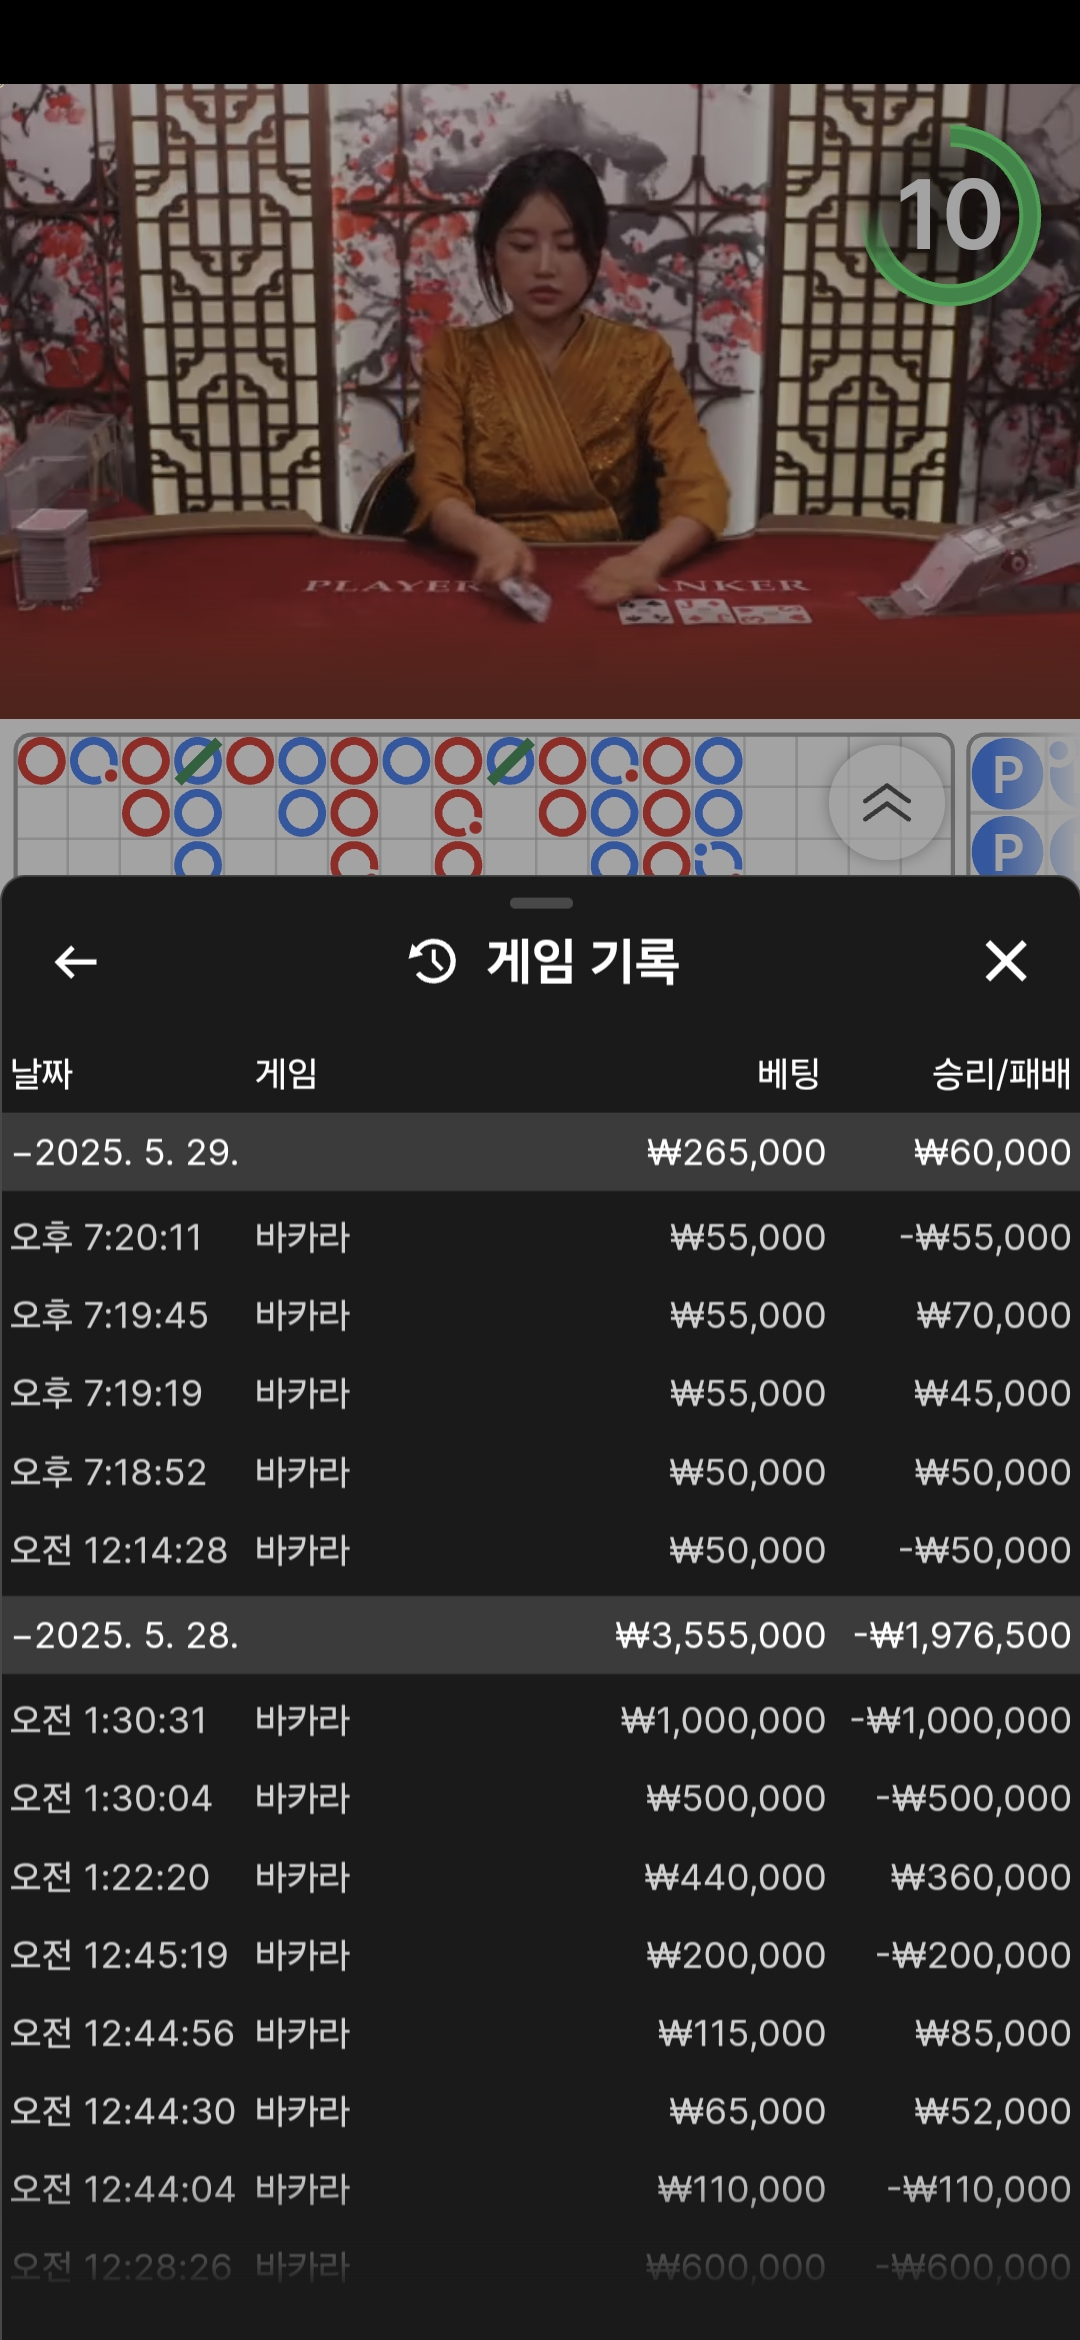Open the 오전 12:28:26 game record
1080x2340 pixels.
tap(540, 2267)
